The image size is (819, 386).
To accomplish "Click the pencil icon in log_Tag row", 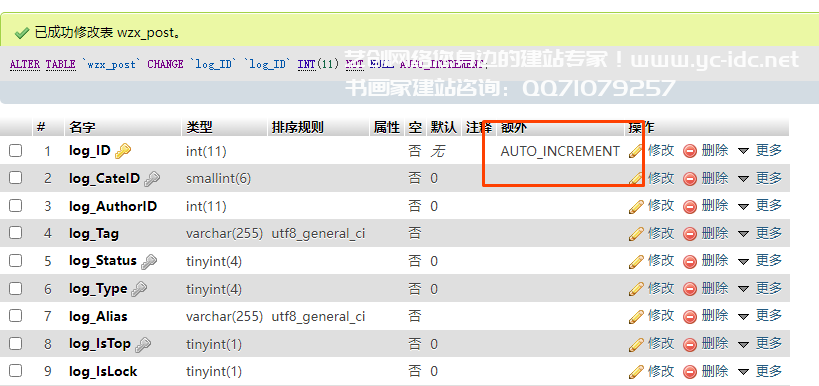I will (636, 234).
